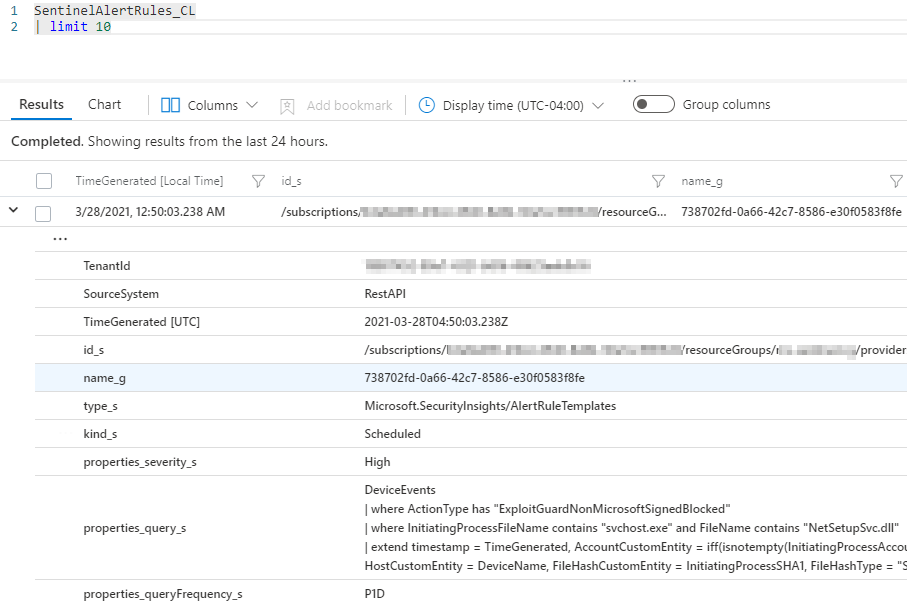Image resolution: width=907 pixels, height=606 pixels.
Task: Collapse the 3/28/2021 row expander
Action: coord(13,210)
